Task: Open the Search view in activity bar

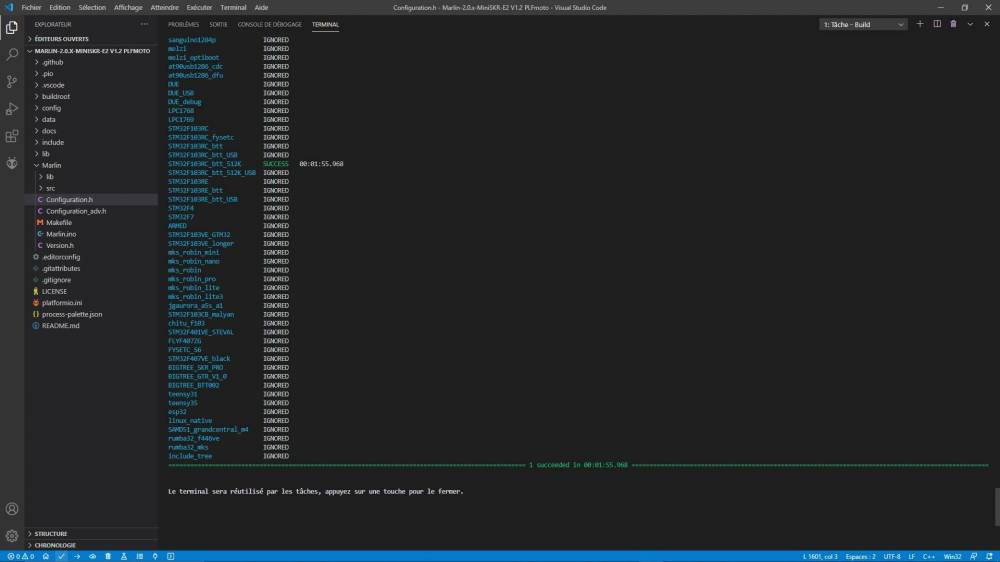Action: (x=11, y=54)
